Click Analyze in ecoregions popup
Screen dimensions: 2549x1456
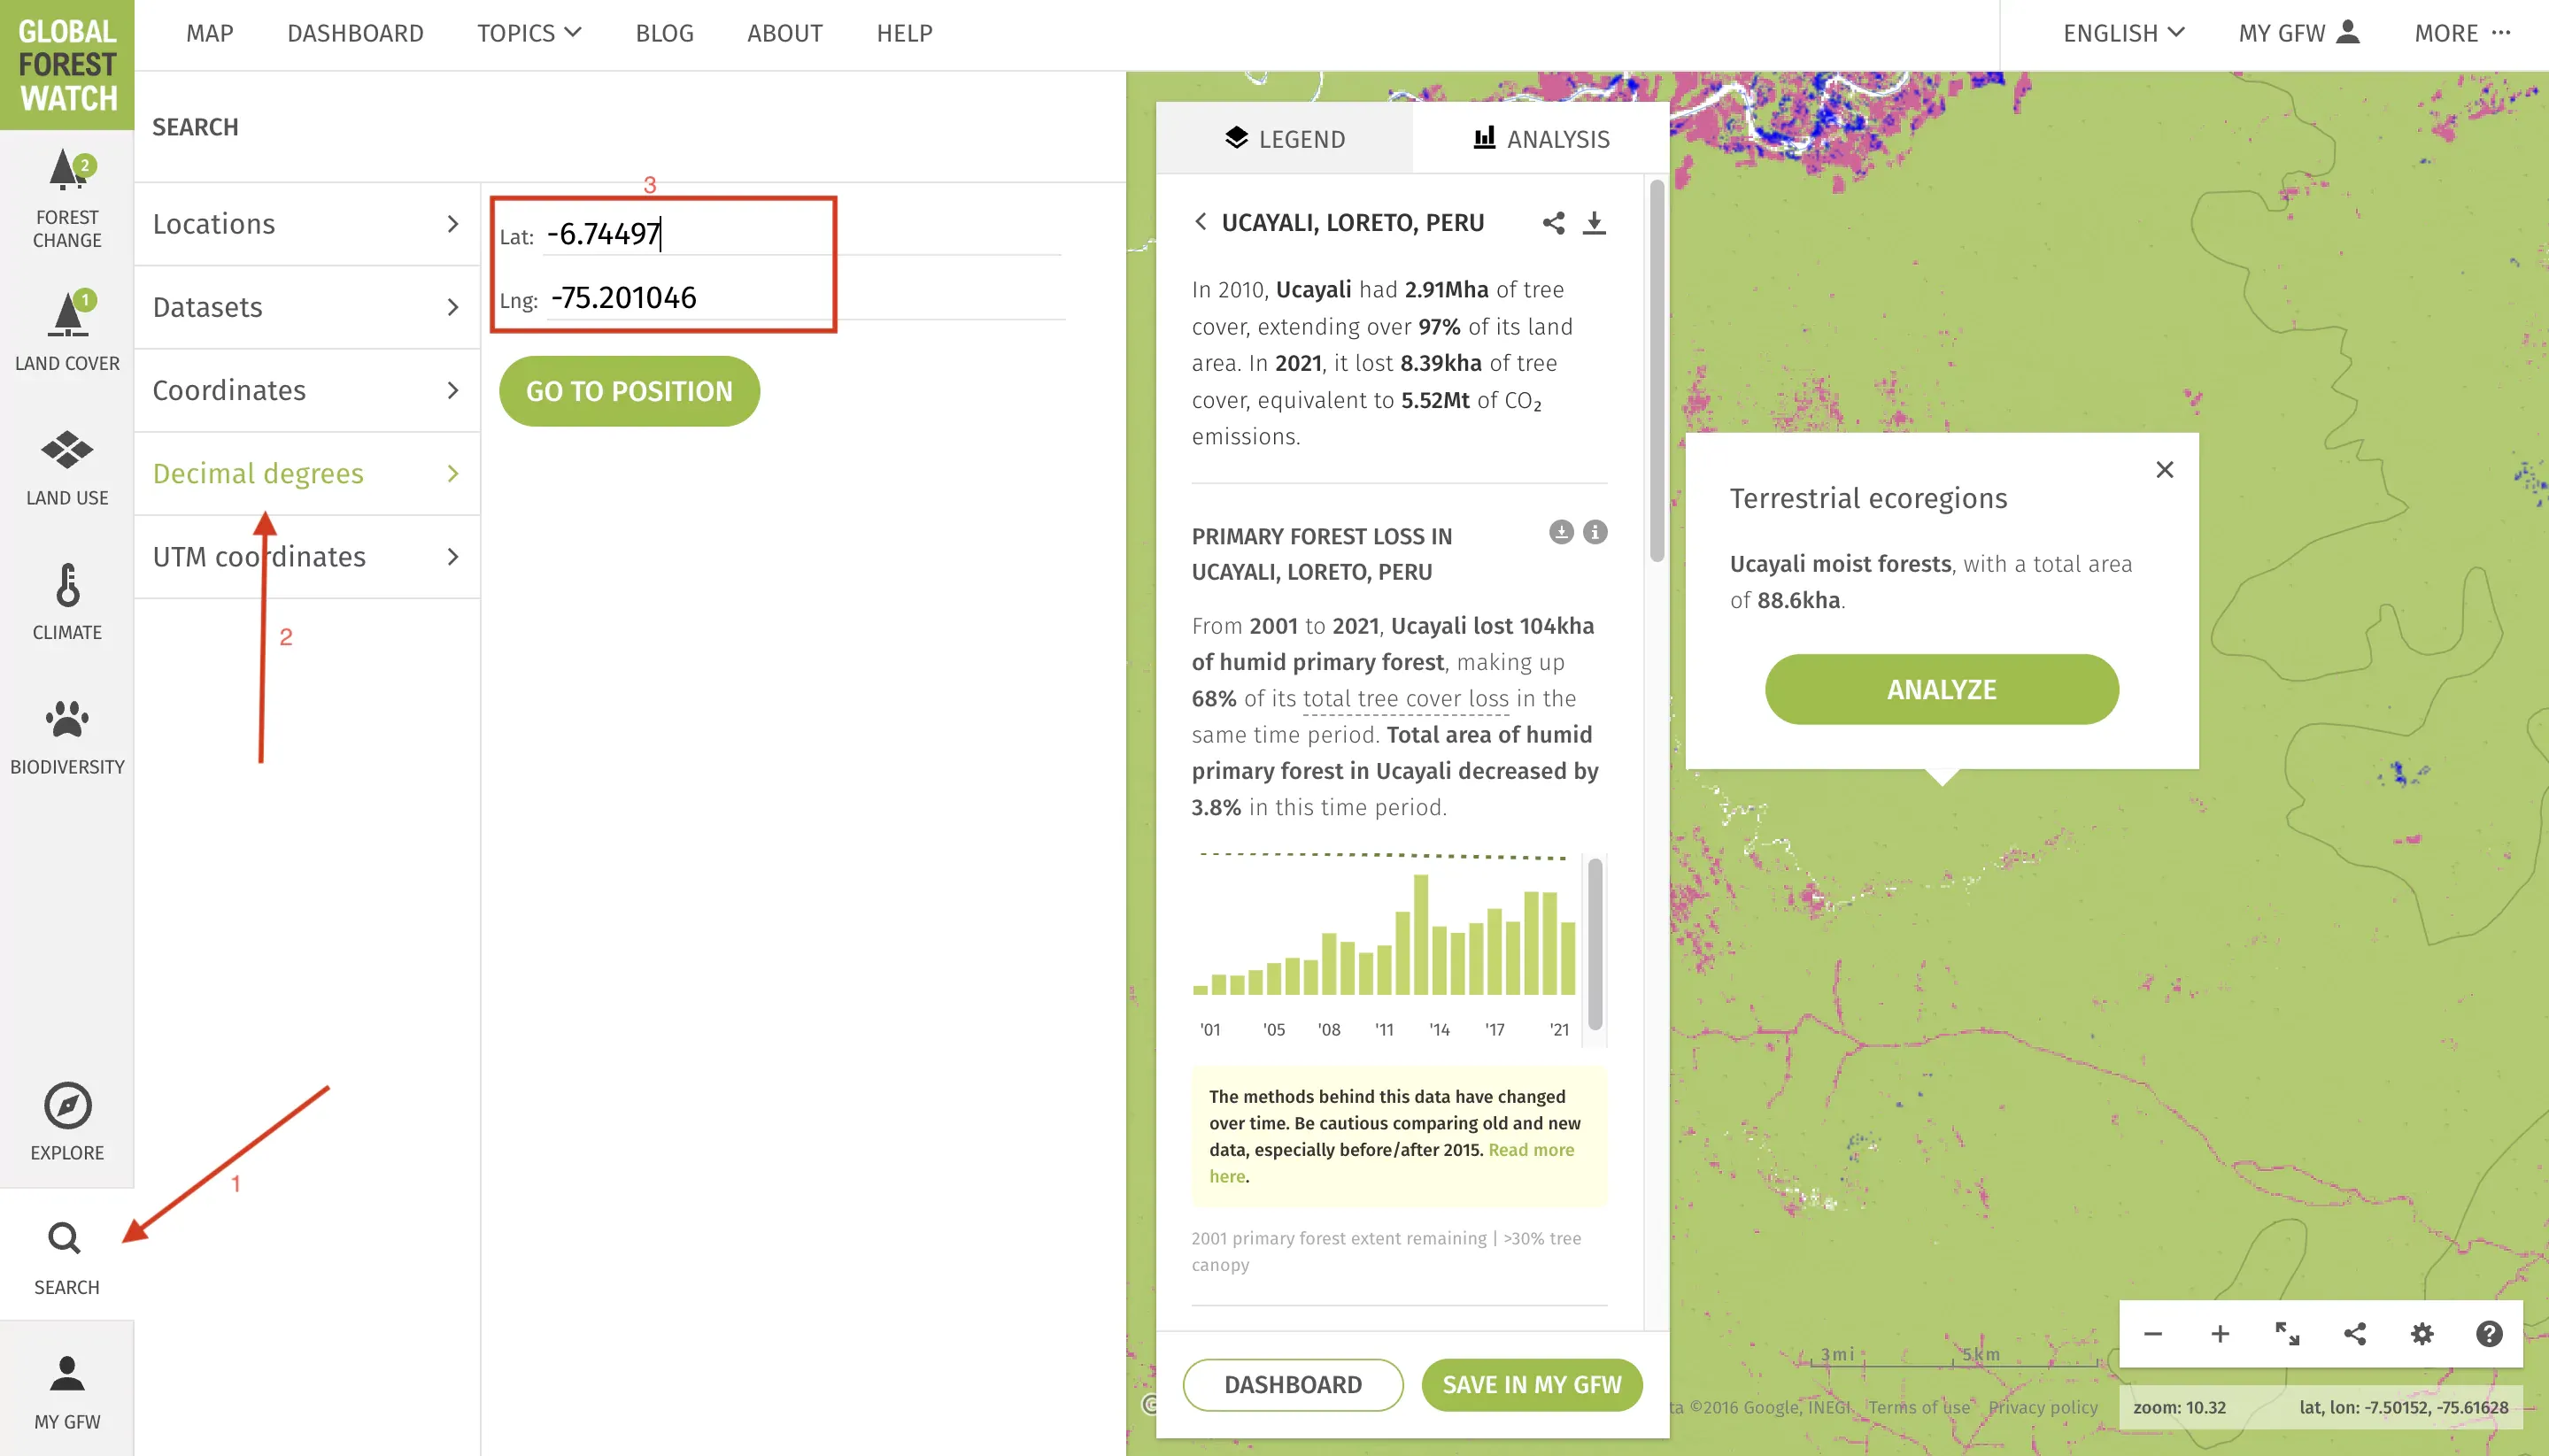1941,689
